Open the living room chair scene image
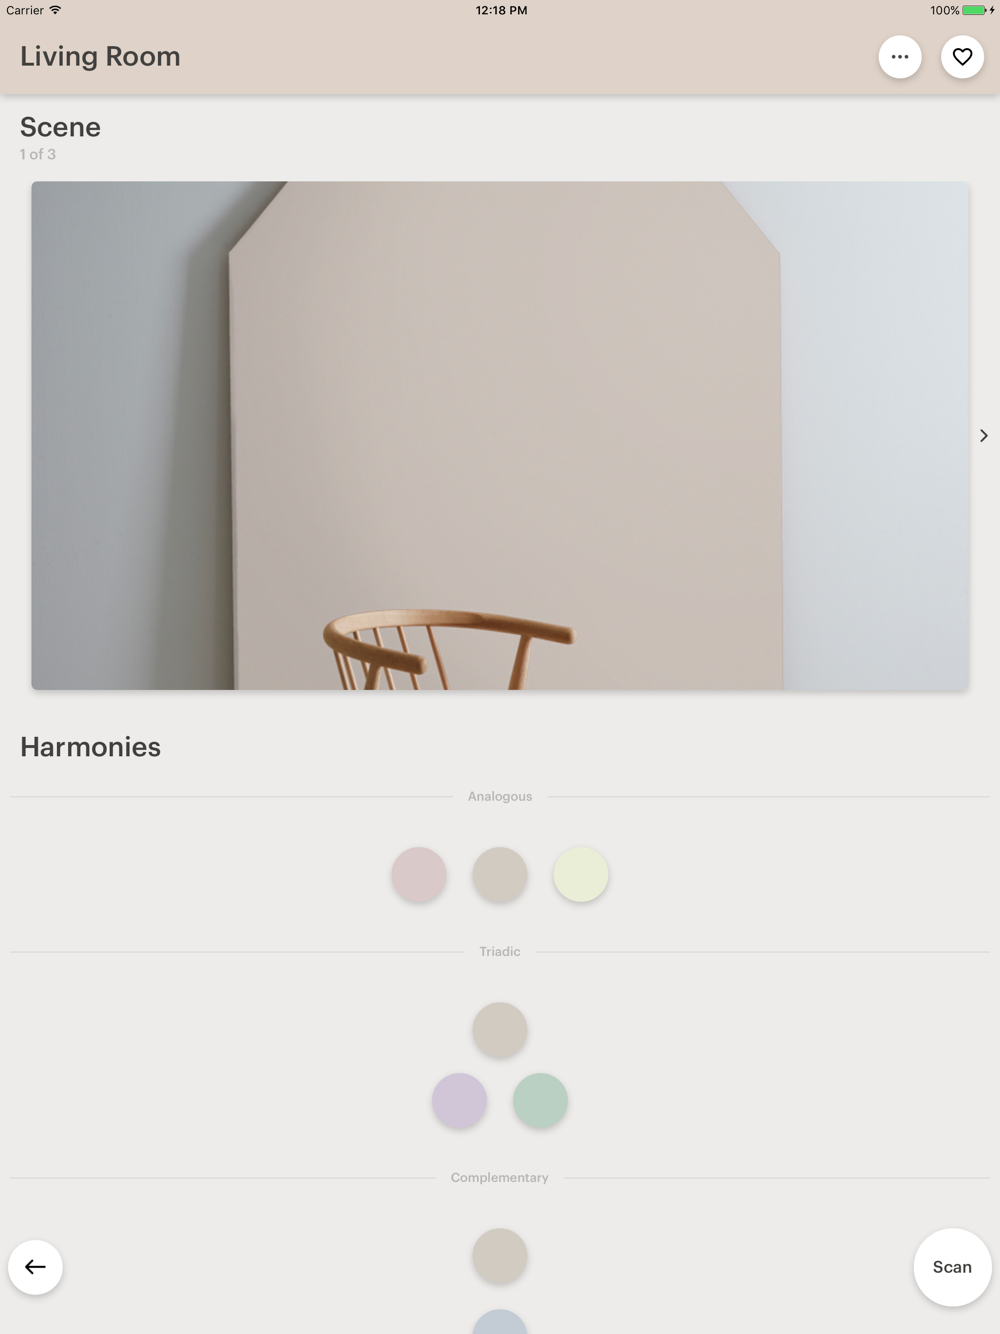The width and height of the screenshot is (1000, 1334). pyautogui.click(x=500, y=435)
